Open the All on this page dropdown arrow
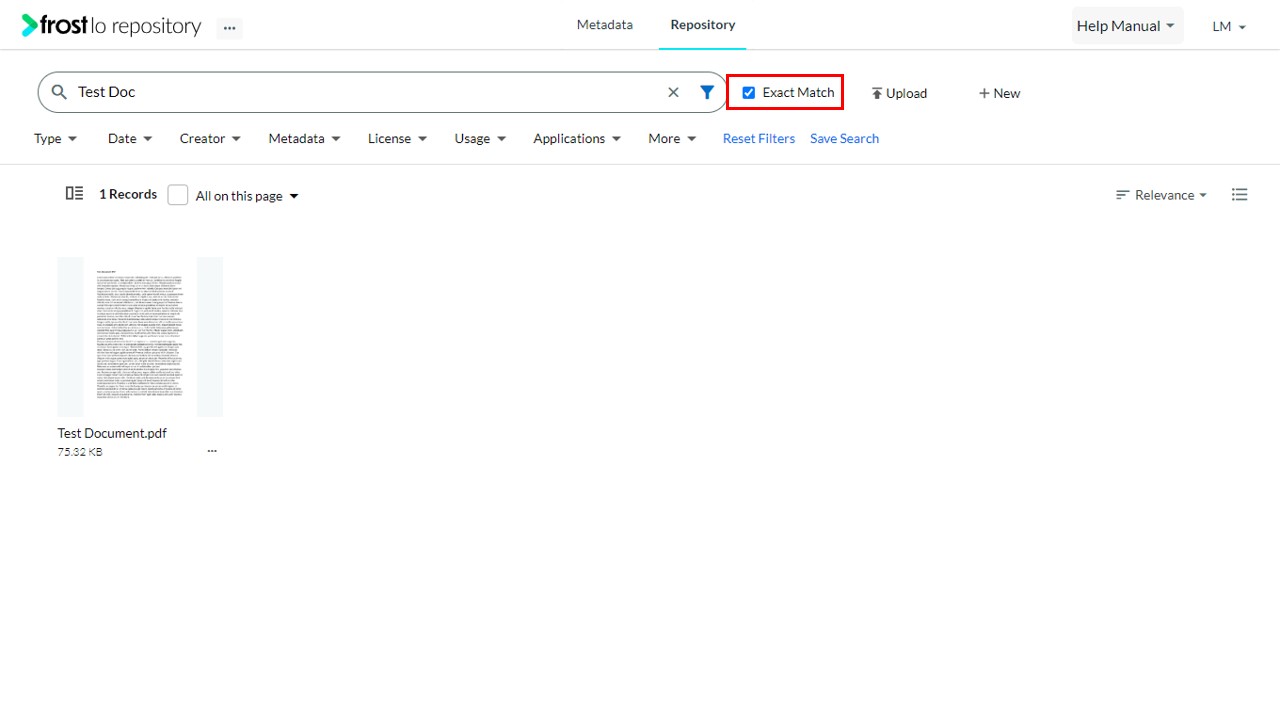 [x=294, y=196]
